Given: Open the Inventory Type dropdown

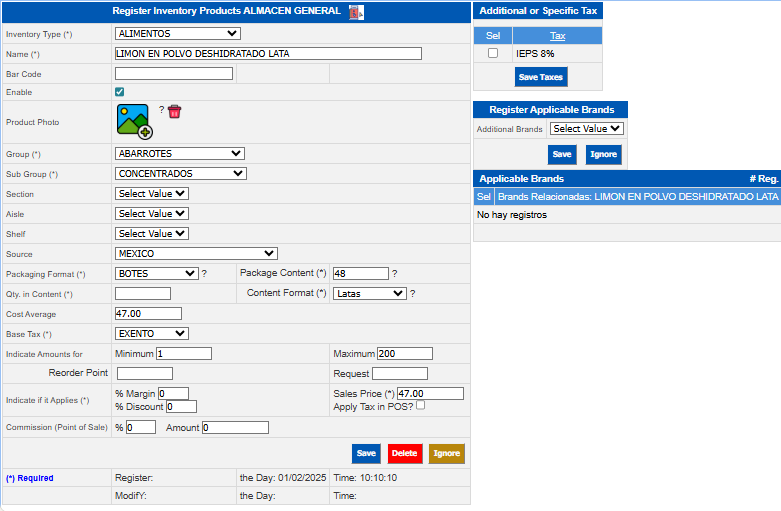Looking at the screenshot, I should pyautogui.click(x=177, y=34).
